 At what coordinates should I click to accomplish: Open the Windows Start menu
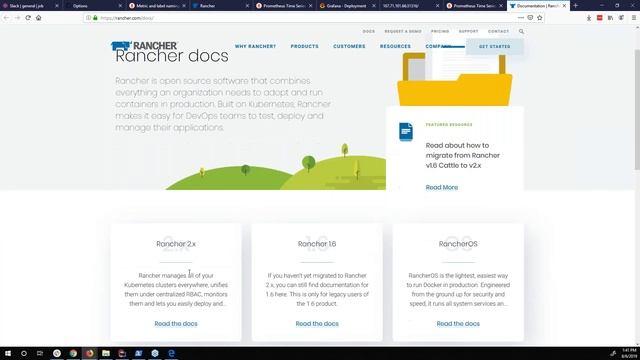coord(8,353)
